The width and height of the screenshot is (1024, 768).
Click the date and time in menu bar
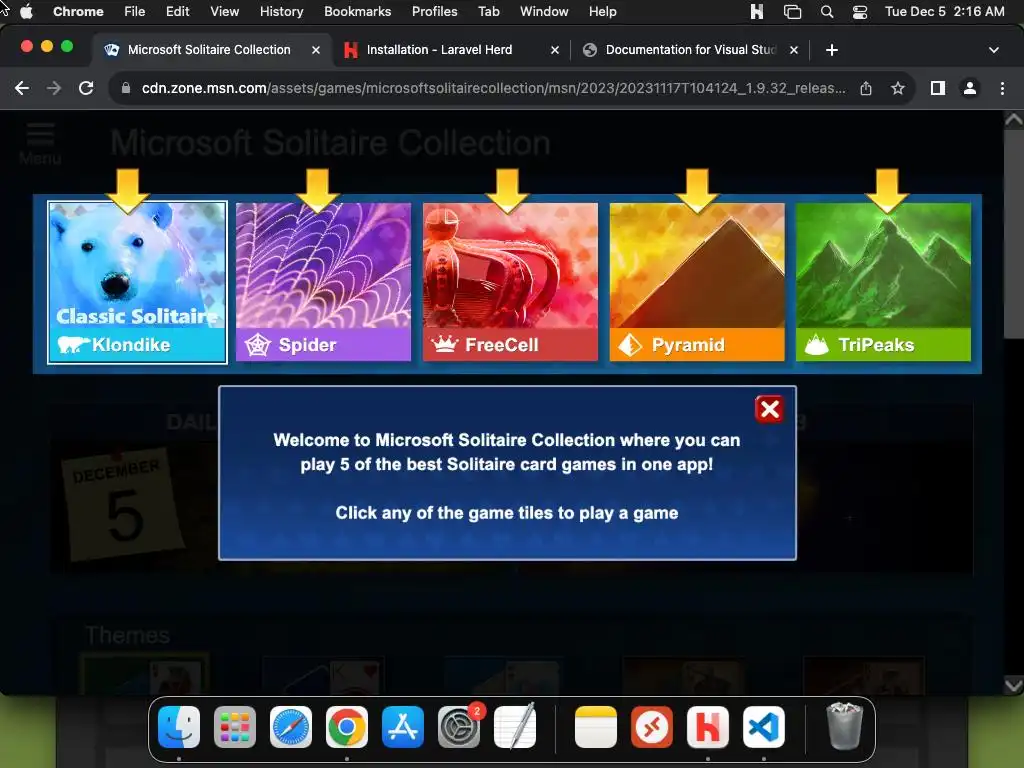[x=944, y=11]
